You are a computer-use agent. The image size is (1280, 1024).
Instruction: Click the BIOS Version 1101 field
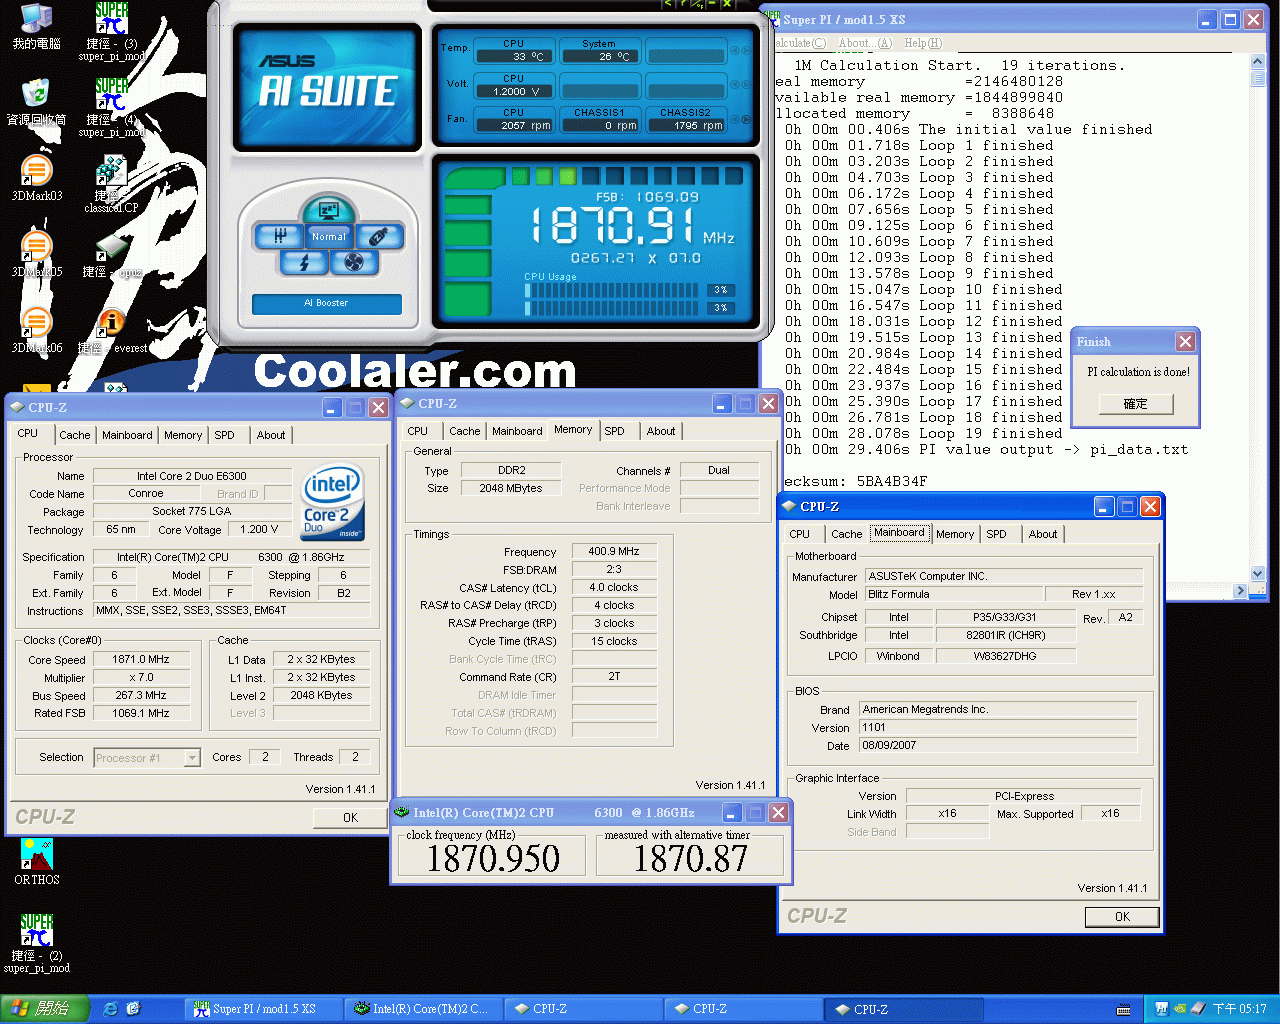click(x=998, y=728)
